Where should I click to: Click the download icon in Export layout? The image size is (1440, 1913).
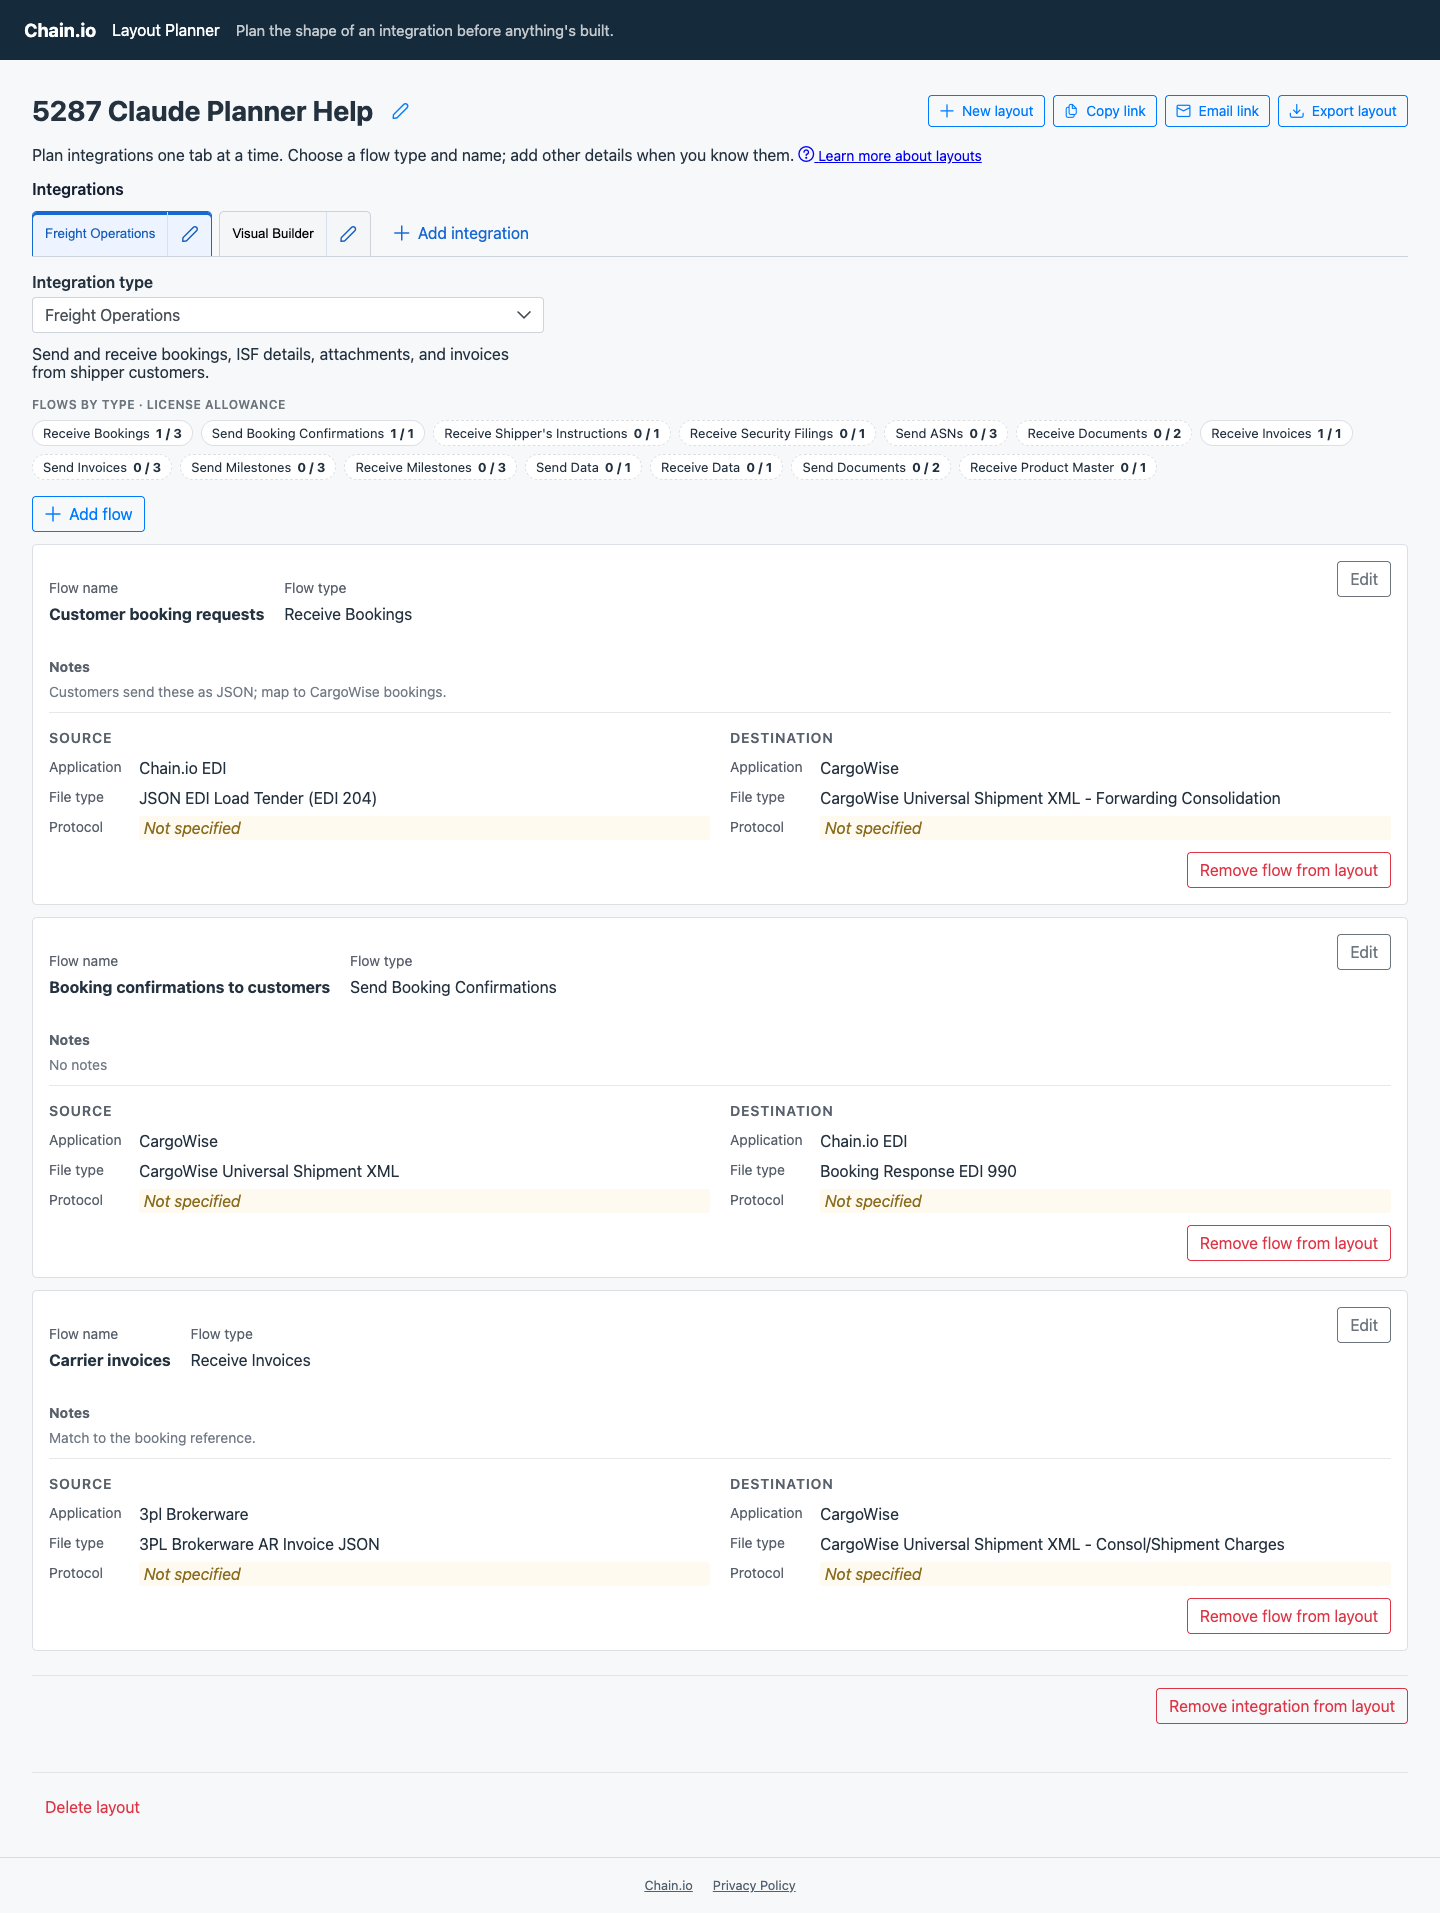click(1296, 111)
